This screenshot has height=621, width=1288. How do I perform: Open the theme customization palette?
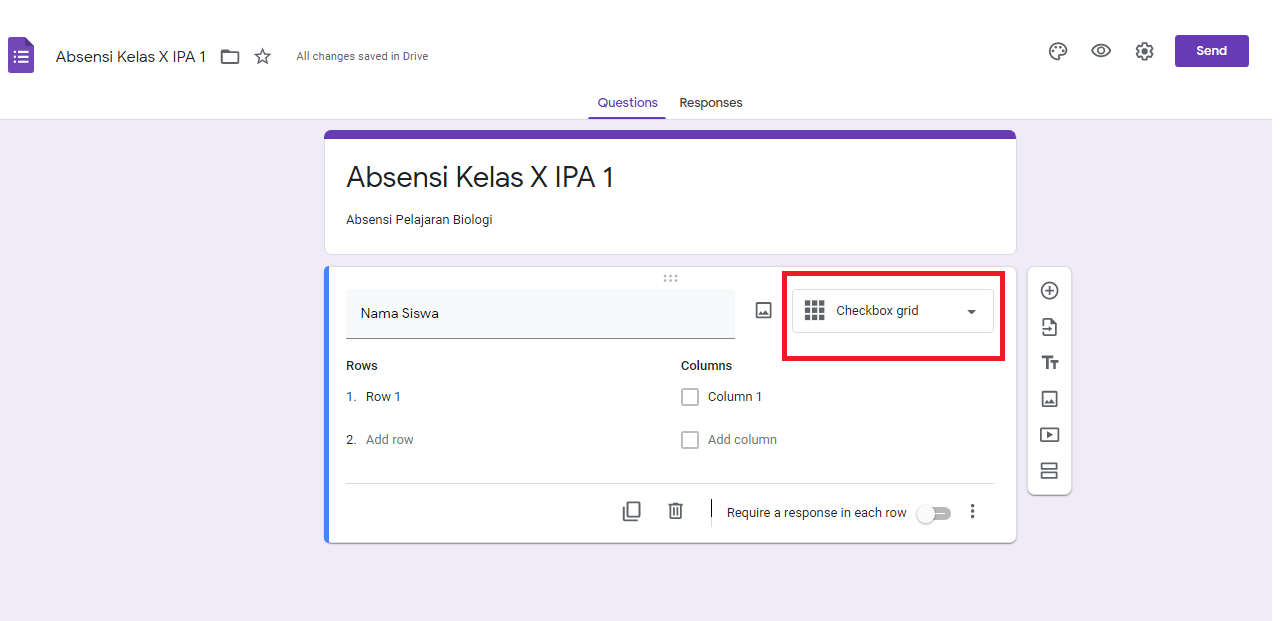pos(1057,51)
